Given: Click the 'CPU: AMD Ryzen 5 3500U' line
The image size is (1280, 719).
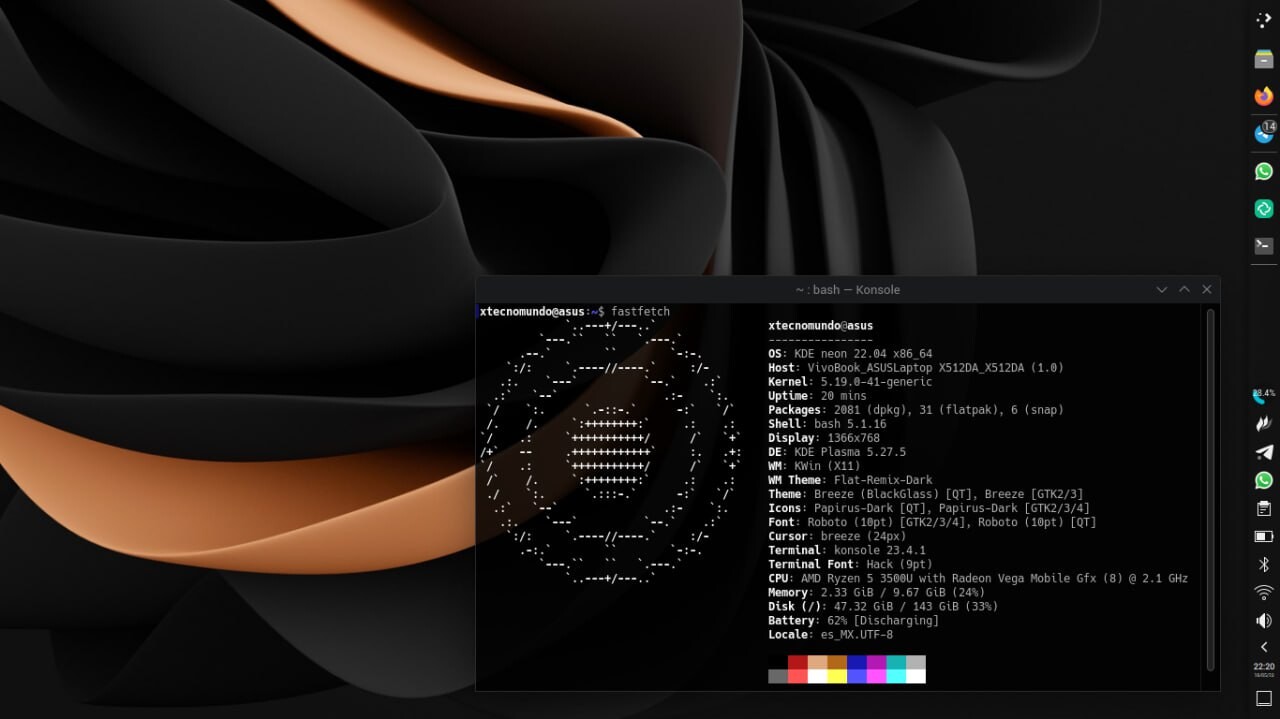Looking at the screenshot, I should pyautogui.click(x=978, y=578).
